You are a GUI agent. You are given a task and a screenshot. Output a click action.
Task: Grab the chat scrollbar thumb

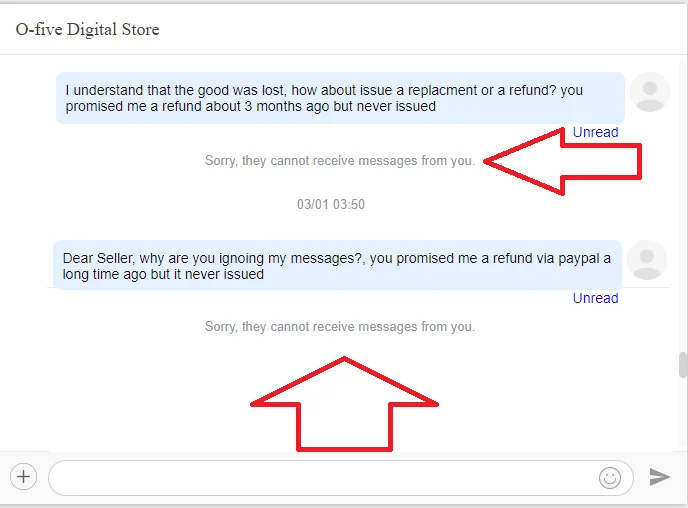(682, 366)
